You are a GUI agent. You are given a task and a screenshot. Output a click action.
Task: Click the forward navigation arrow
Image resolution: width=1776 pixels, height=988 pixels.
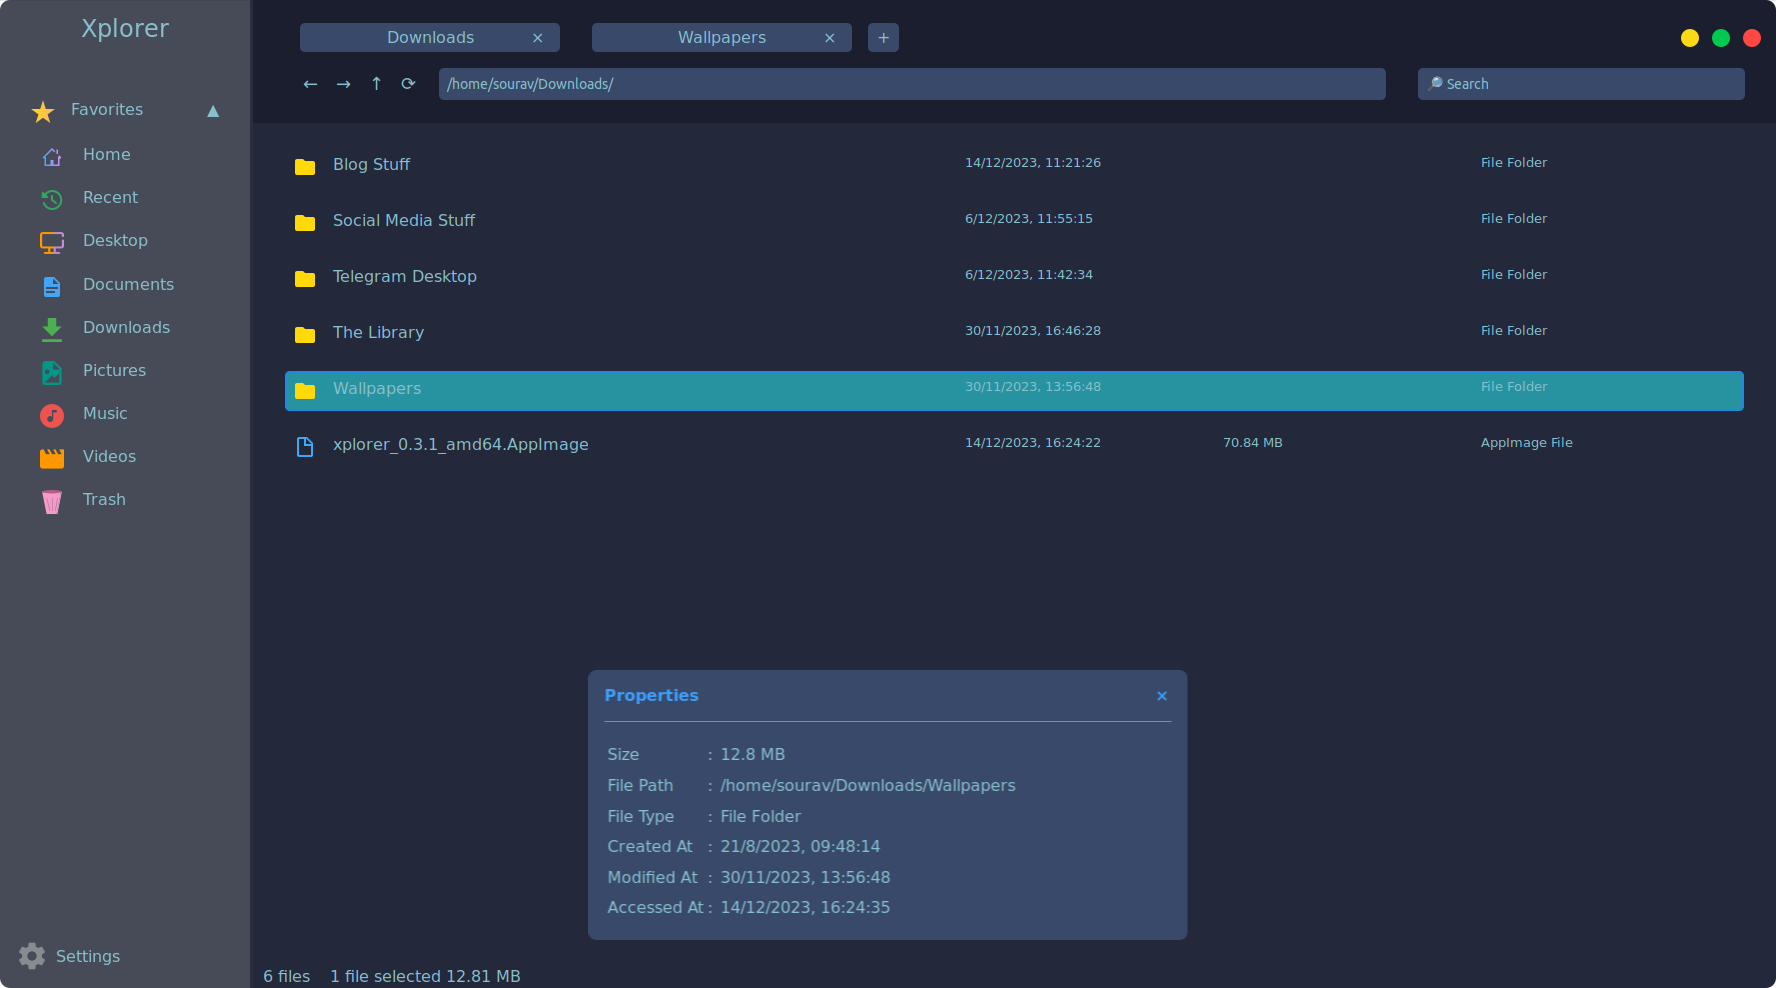click(x=343, y=84)
